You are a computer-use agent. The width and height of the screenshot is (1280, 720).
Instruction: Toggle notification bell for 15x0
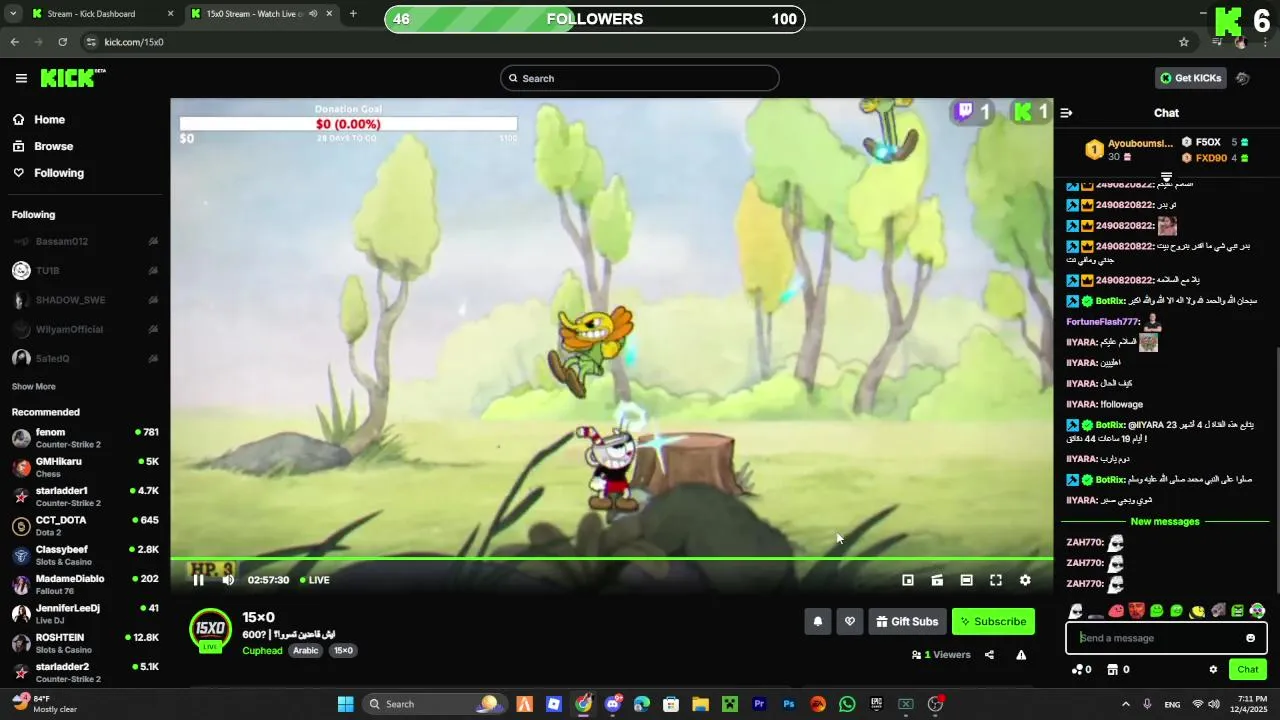[x=818, y=621]
